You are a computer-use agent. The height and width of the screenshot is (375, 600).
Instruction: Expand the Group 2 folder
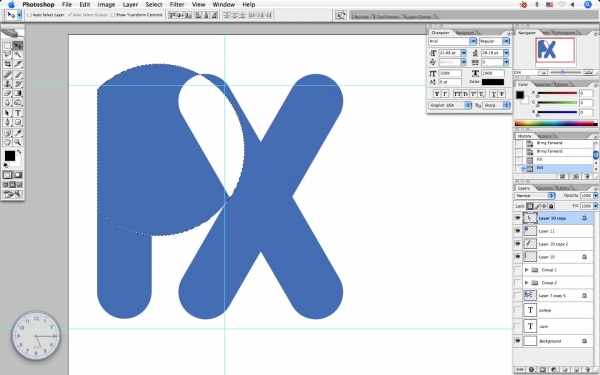(527, 283)
